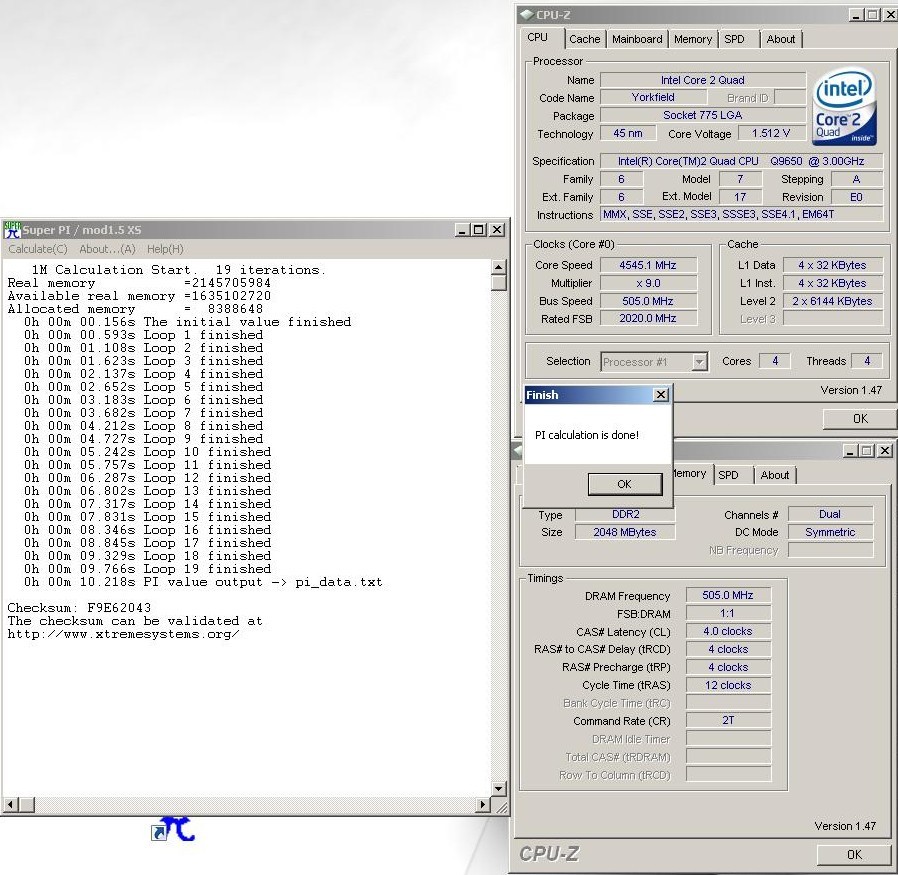898x875 pixels.
Task: Click the Super PI desktop shortcut icon
Action: tap(173, 829)
